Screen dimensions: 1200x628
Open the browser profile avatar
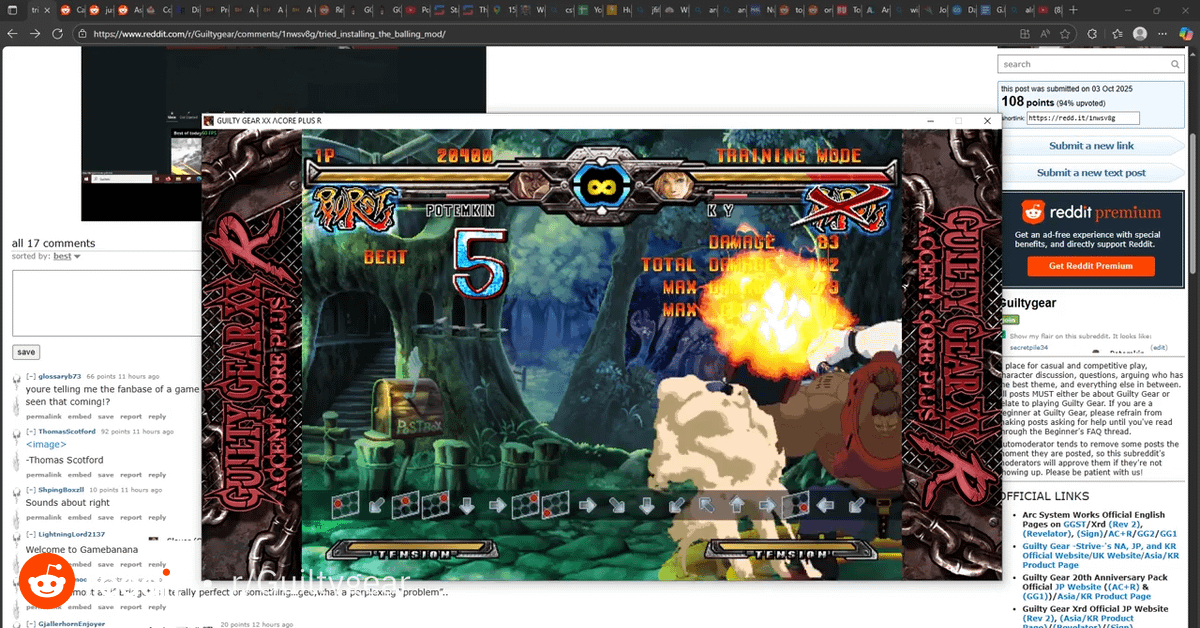[x=1140, y=33]
